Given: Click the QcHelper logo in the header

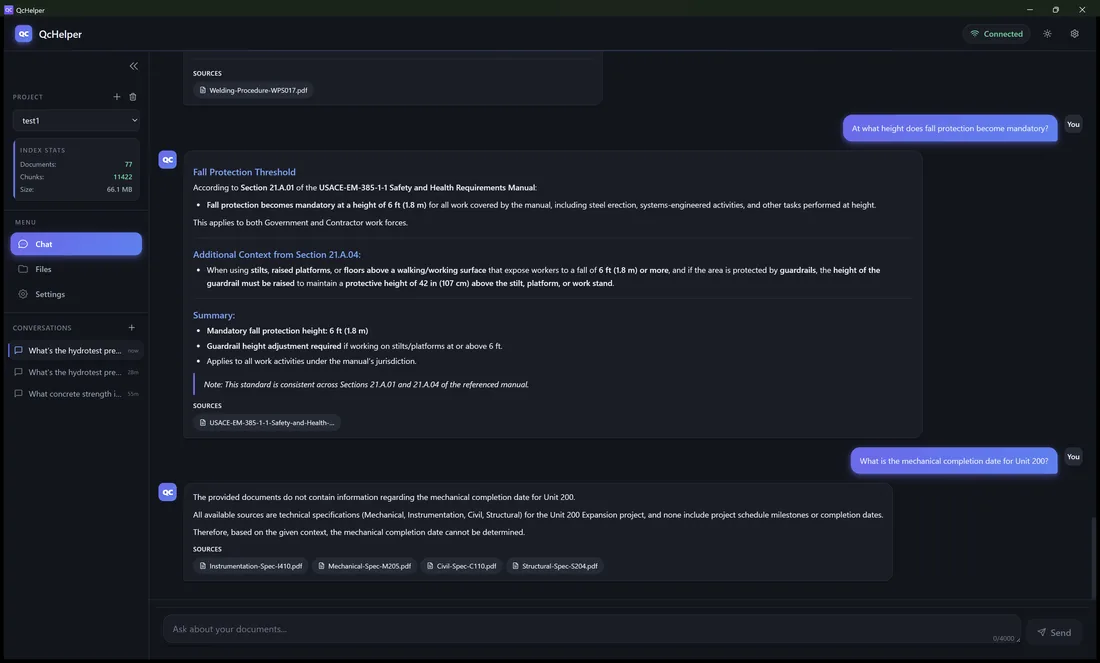Looking at the screenshot, I should click(24, 34).
